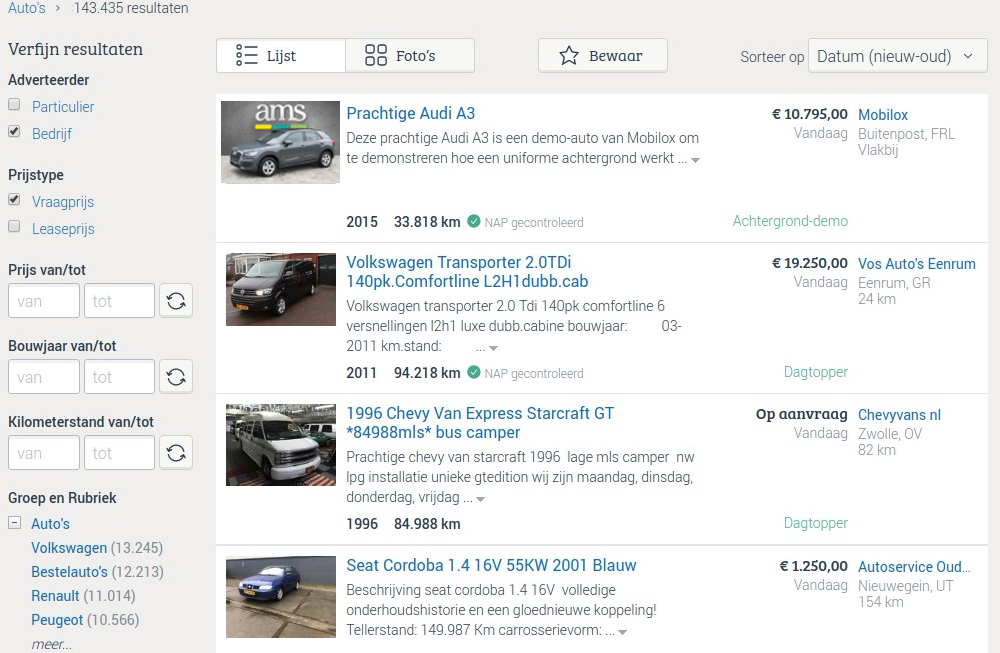
Task: Open the Volkswagen Transporter thumbnail image
Action: [281, 290]
